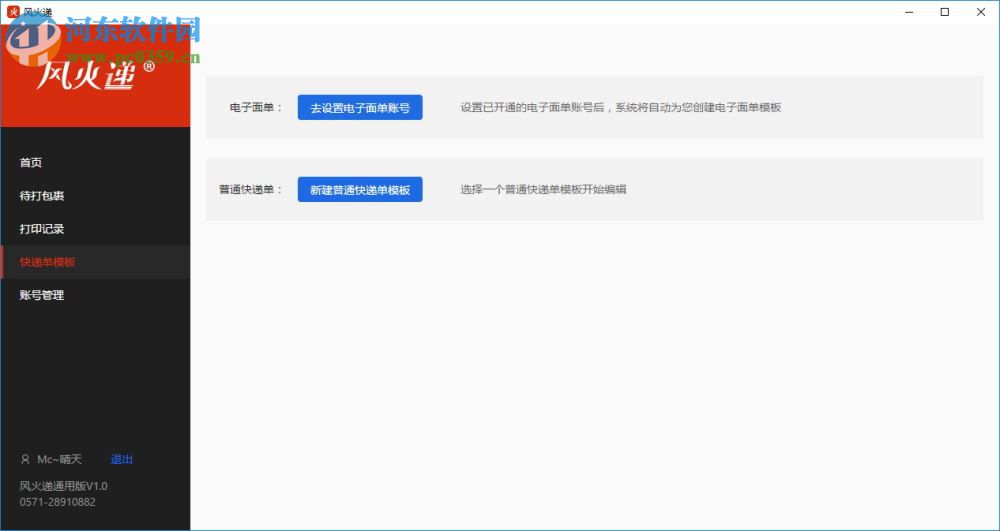Click 新建普通快递单模板 button
The height and width of the screenshot is (531, 1000).
[x=360, y=189]
